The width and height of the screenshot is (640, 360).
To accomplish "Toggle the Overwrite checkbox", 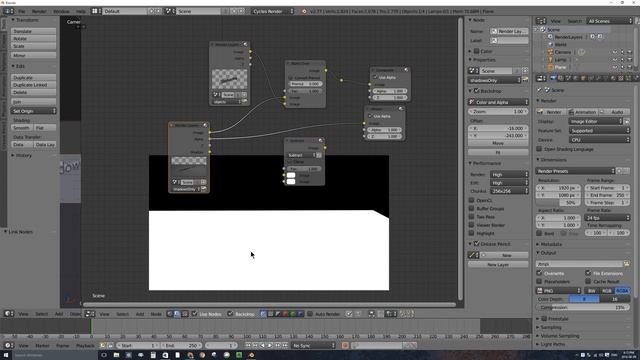I will (x=539, y=273).
